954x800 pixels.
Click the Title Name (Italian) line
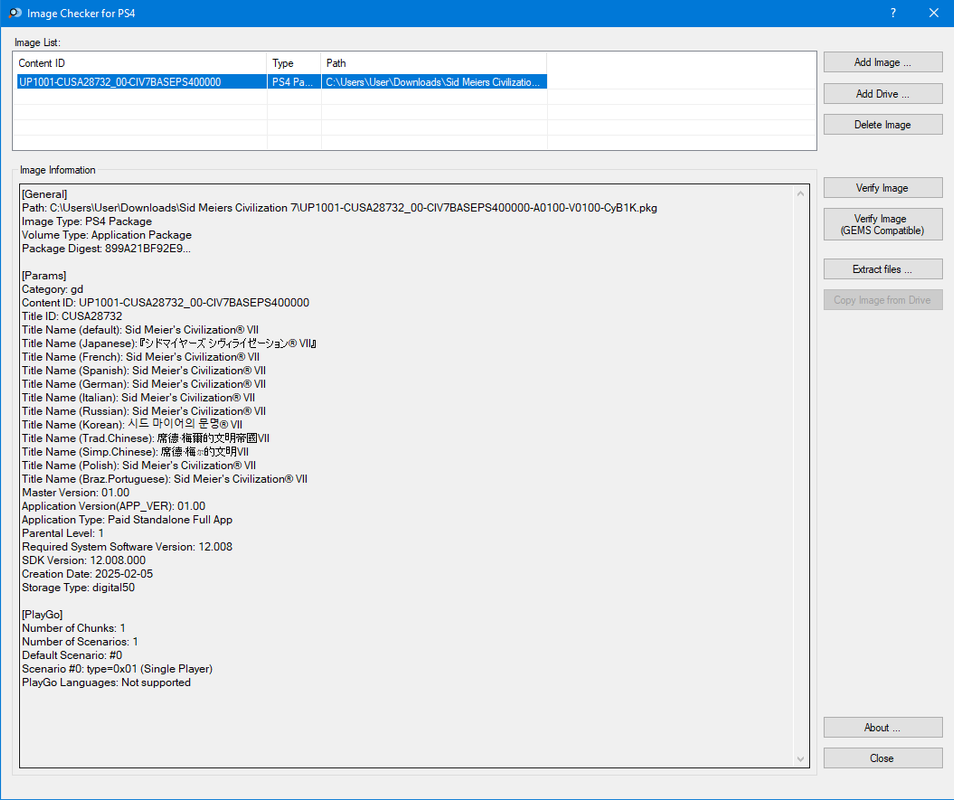138,397
